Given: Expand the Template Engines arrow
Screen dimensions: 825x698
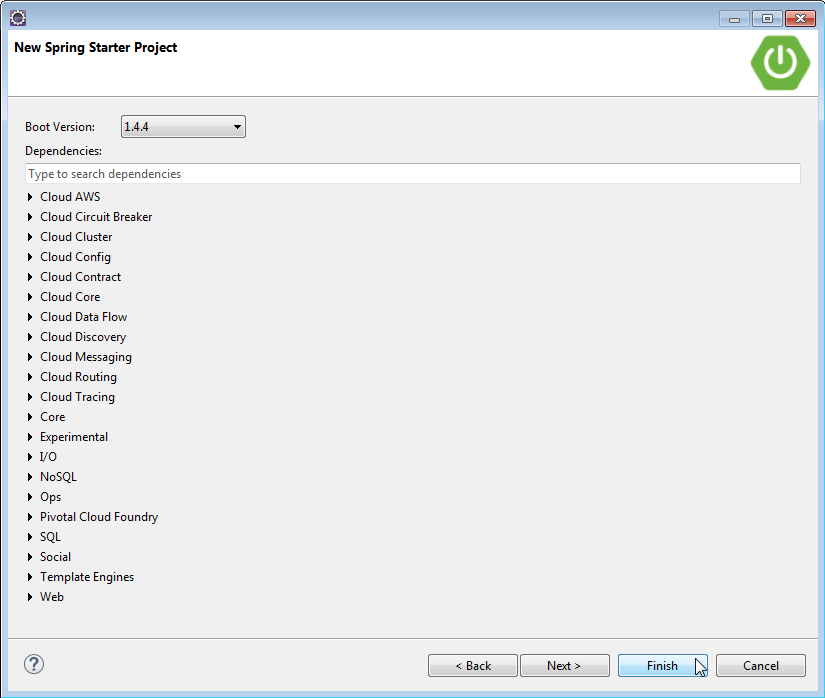Looking at the screenshot, I should coord(30,576).
